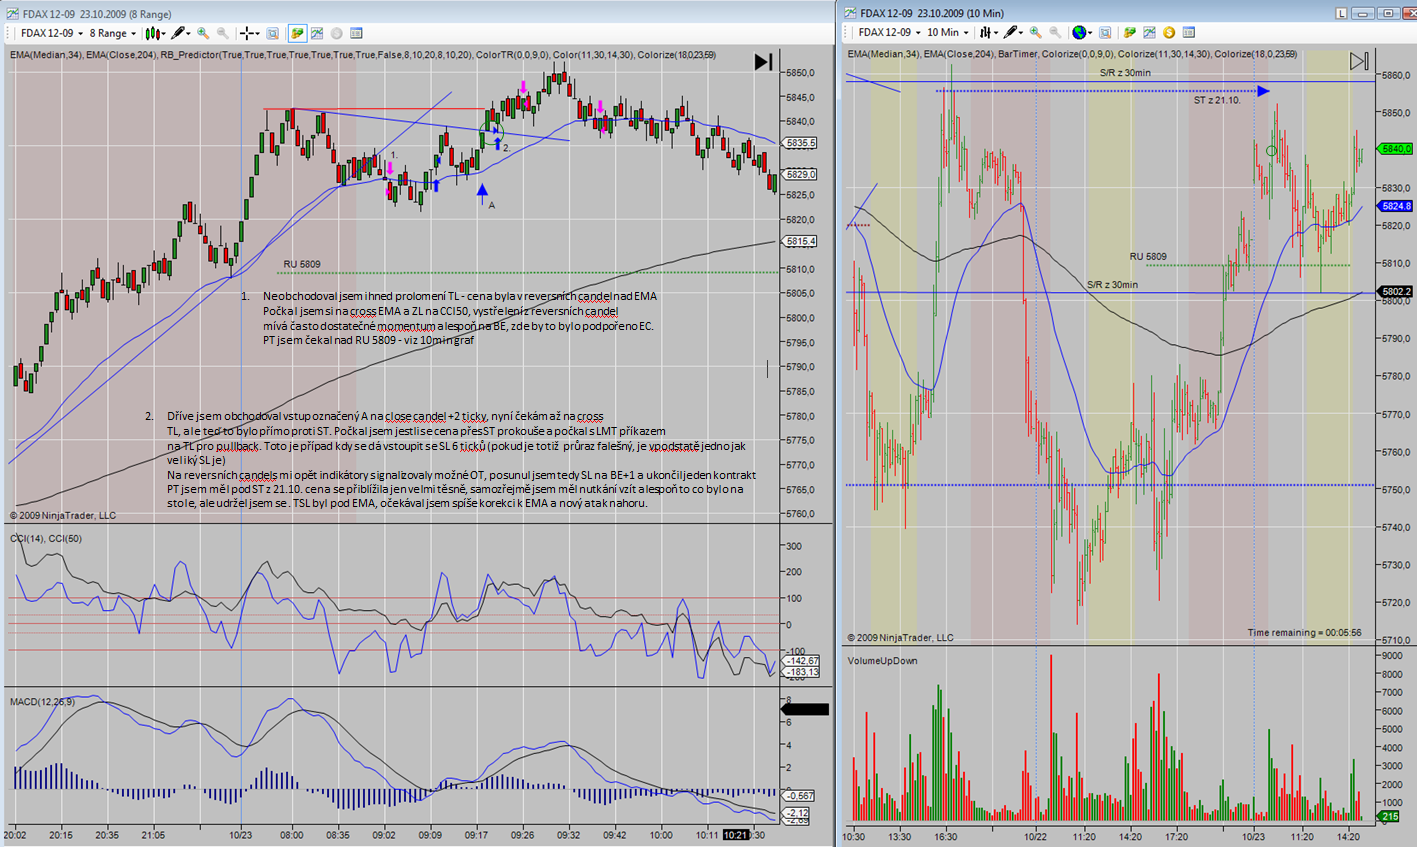
Task: Open the crosshair cursor dropdown in the 8 Range chart
Action: (x=250, y=33)
